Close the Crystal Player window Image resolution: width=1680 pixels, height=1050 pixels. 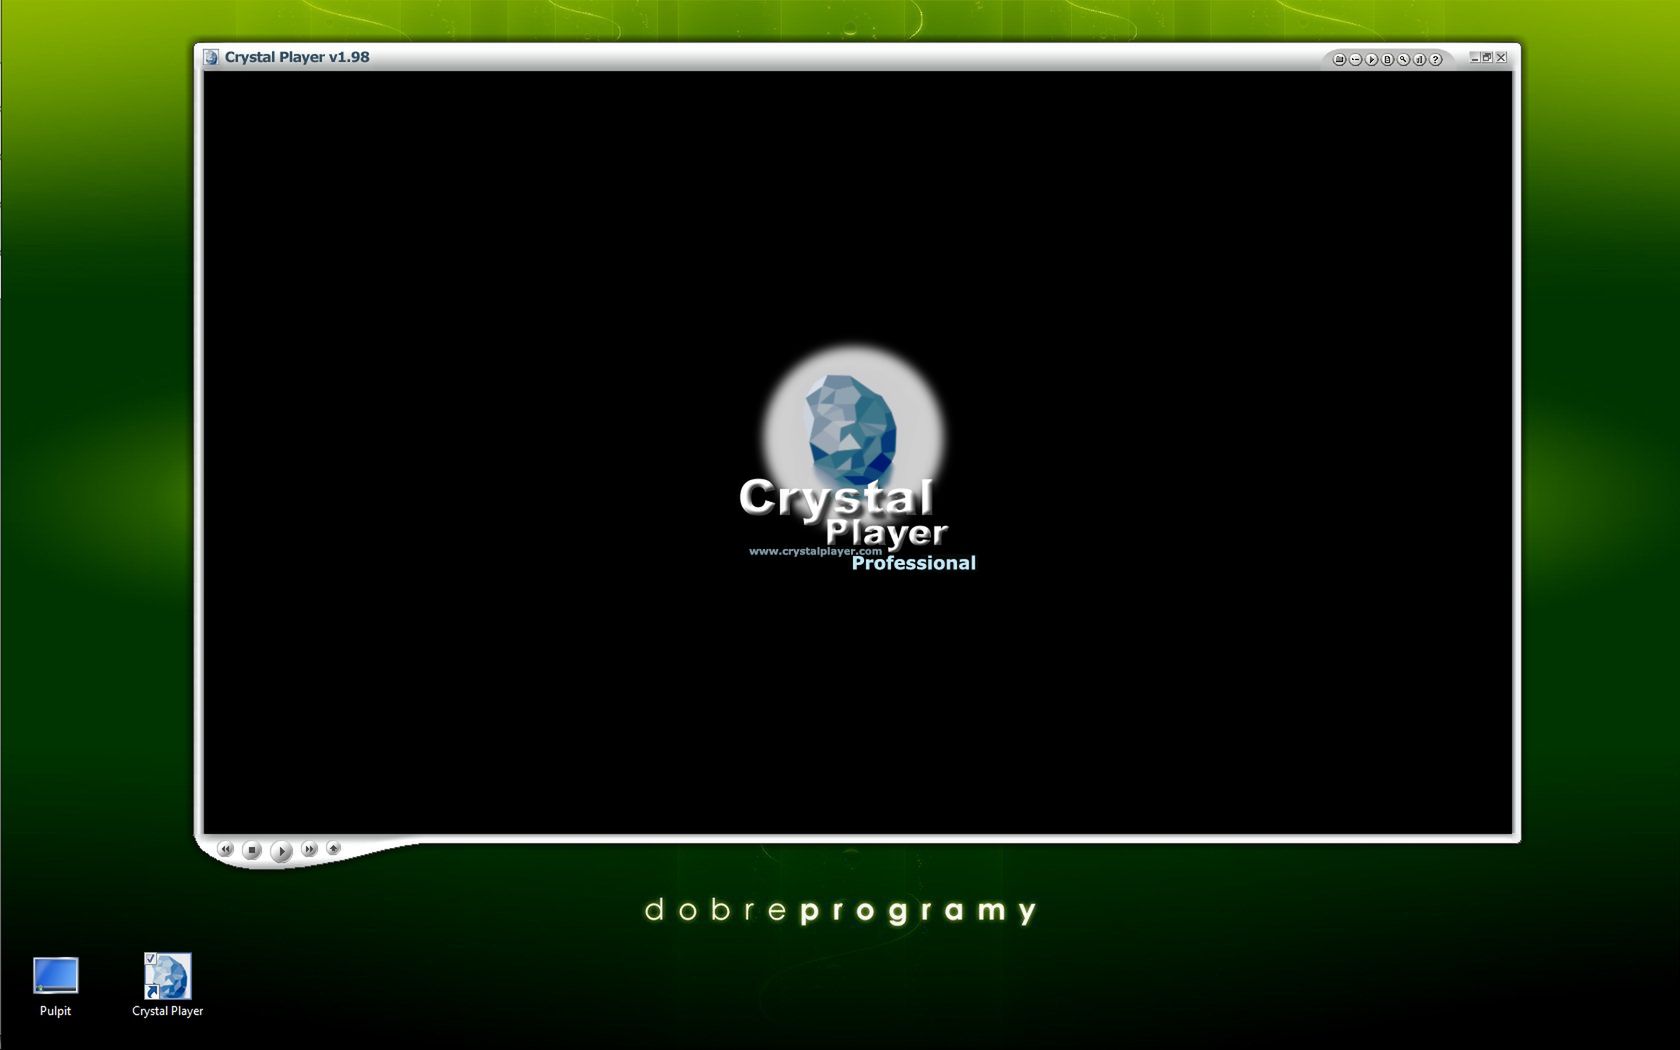pyautogui.click(x=1501, y=58)
